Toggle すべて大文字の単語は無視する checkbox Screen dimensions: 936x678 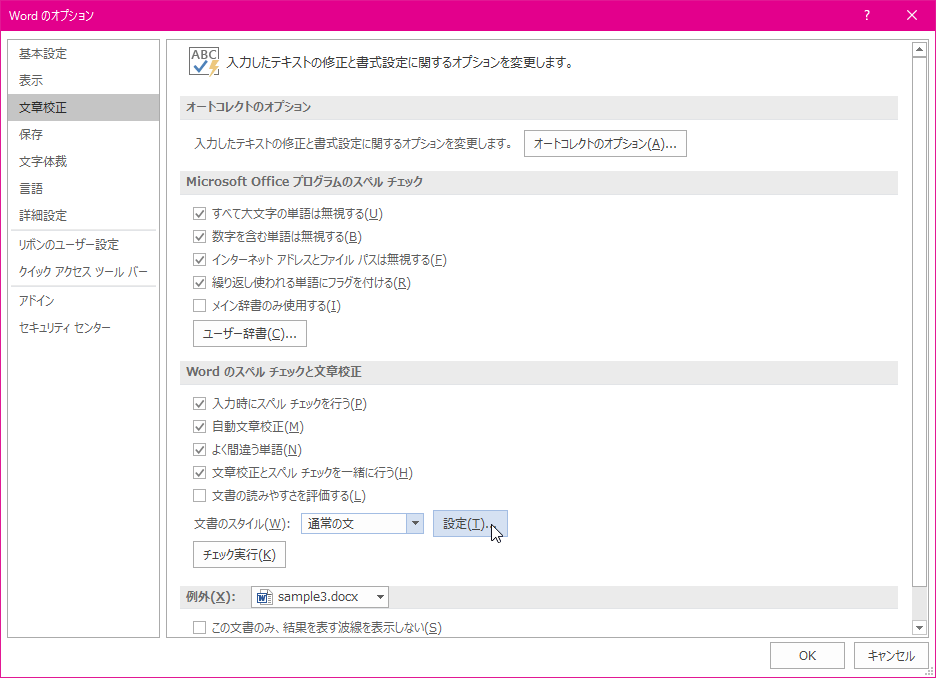coord(199,214)
